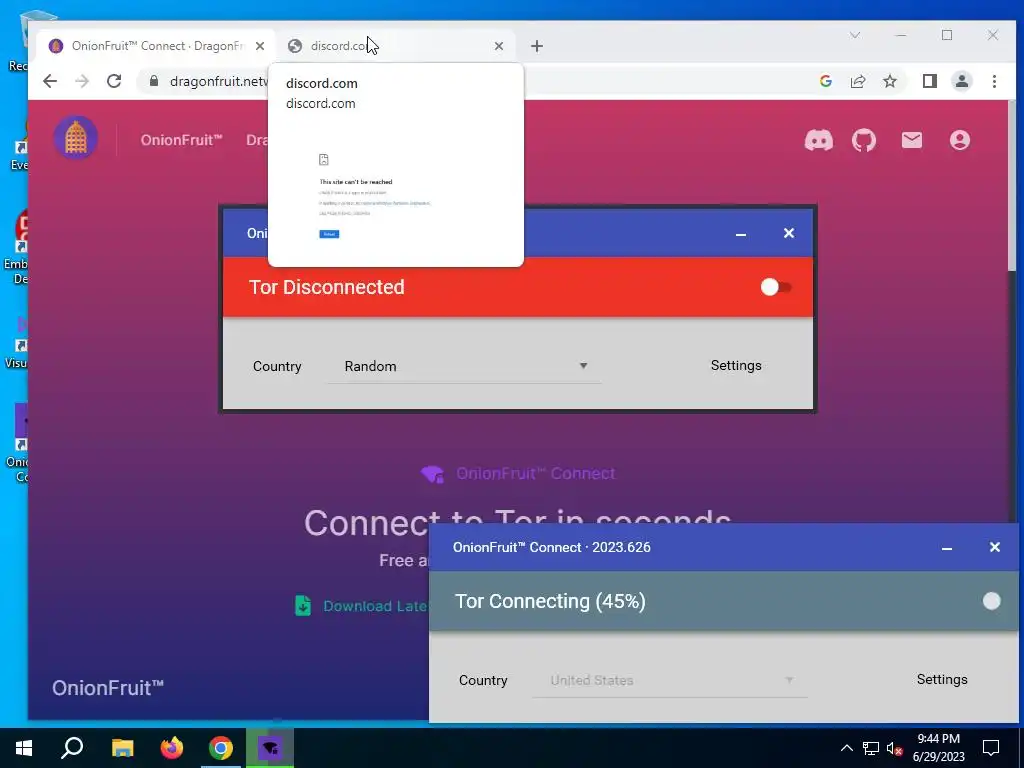Click the Google icon in address bar

click(x=825, y=81)
